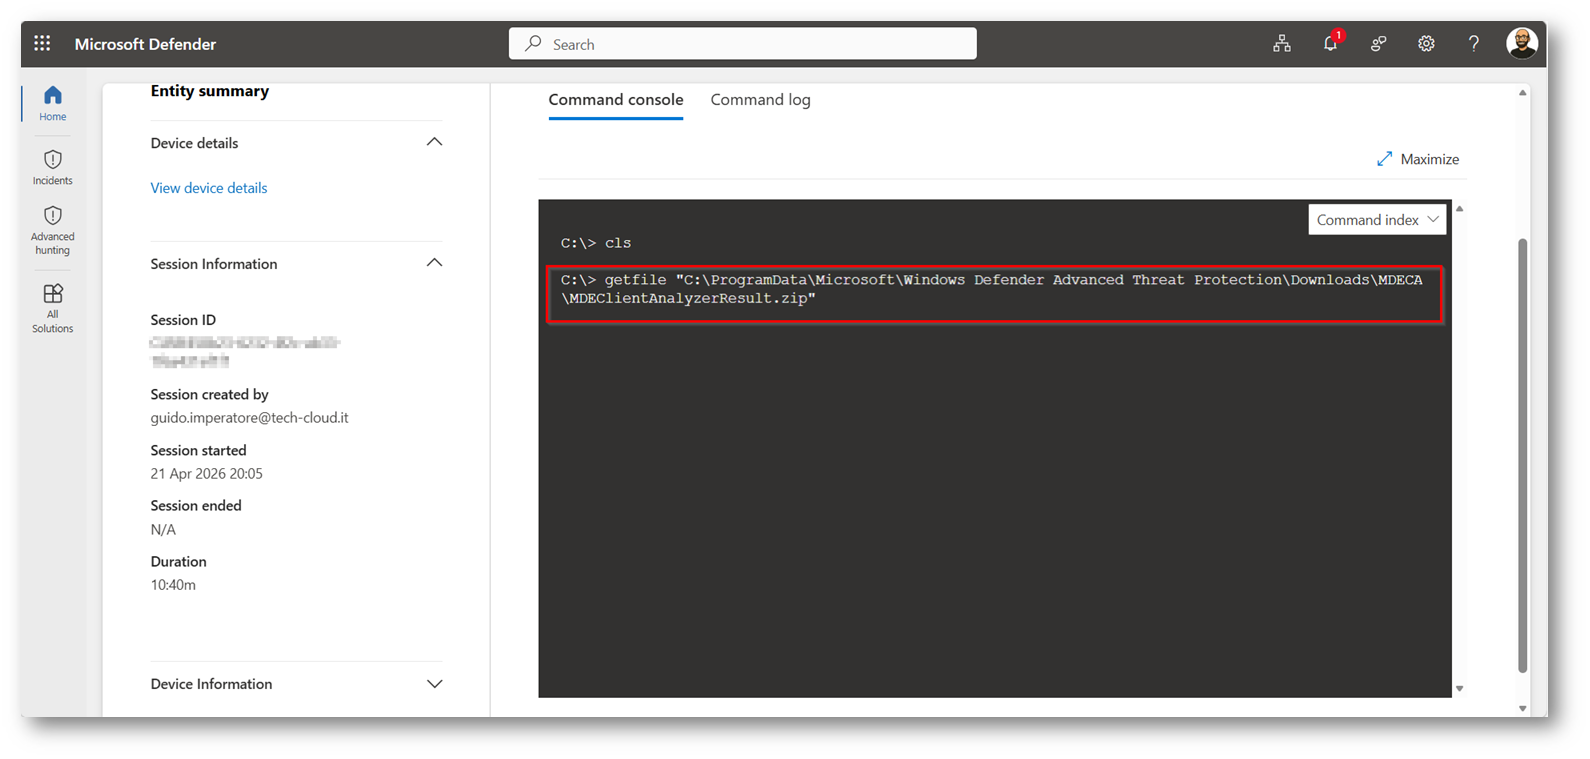Select the Command console tab
Screen dimensions: 1590x759
pyautogui.click(x=616, y=100)
